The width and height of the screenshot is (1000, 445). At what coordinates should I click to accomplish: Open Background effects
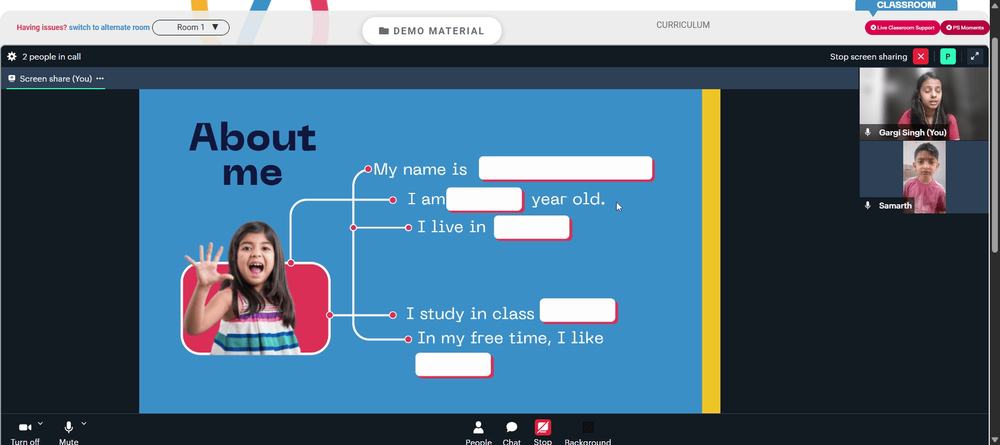(588, 427)
